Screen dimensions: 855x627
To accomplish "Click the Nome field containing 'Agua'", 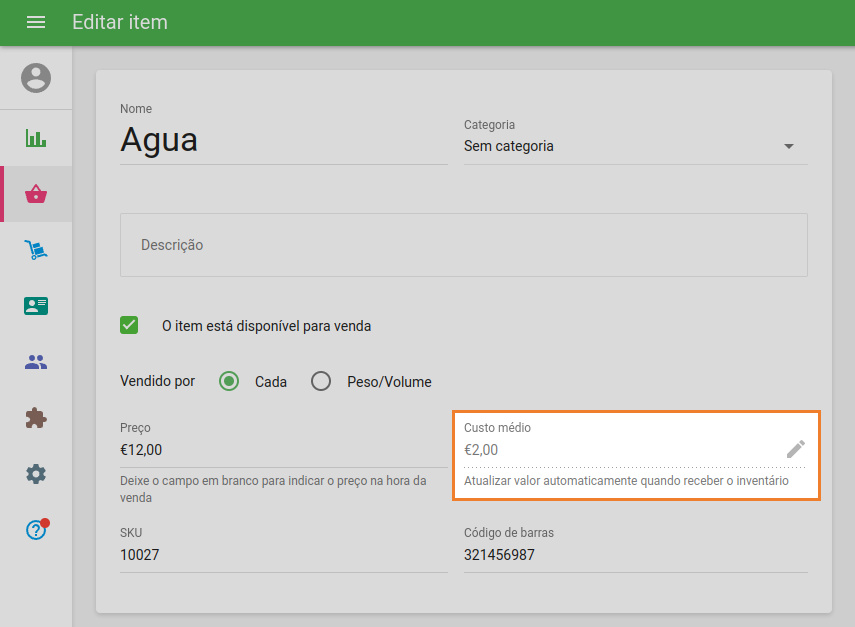I will pyautogui.click(x=283, y=140).
